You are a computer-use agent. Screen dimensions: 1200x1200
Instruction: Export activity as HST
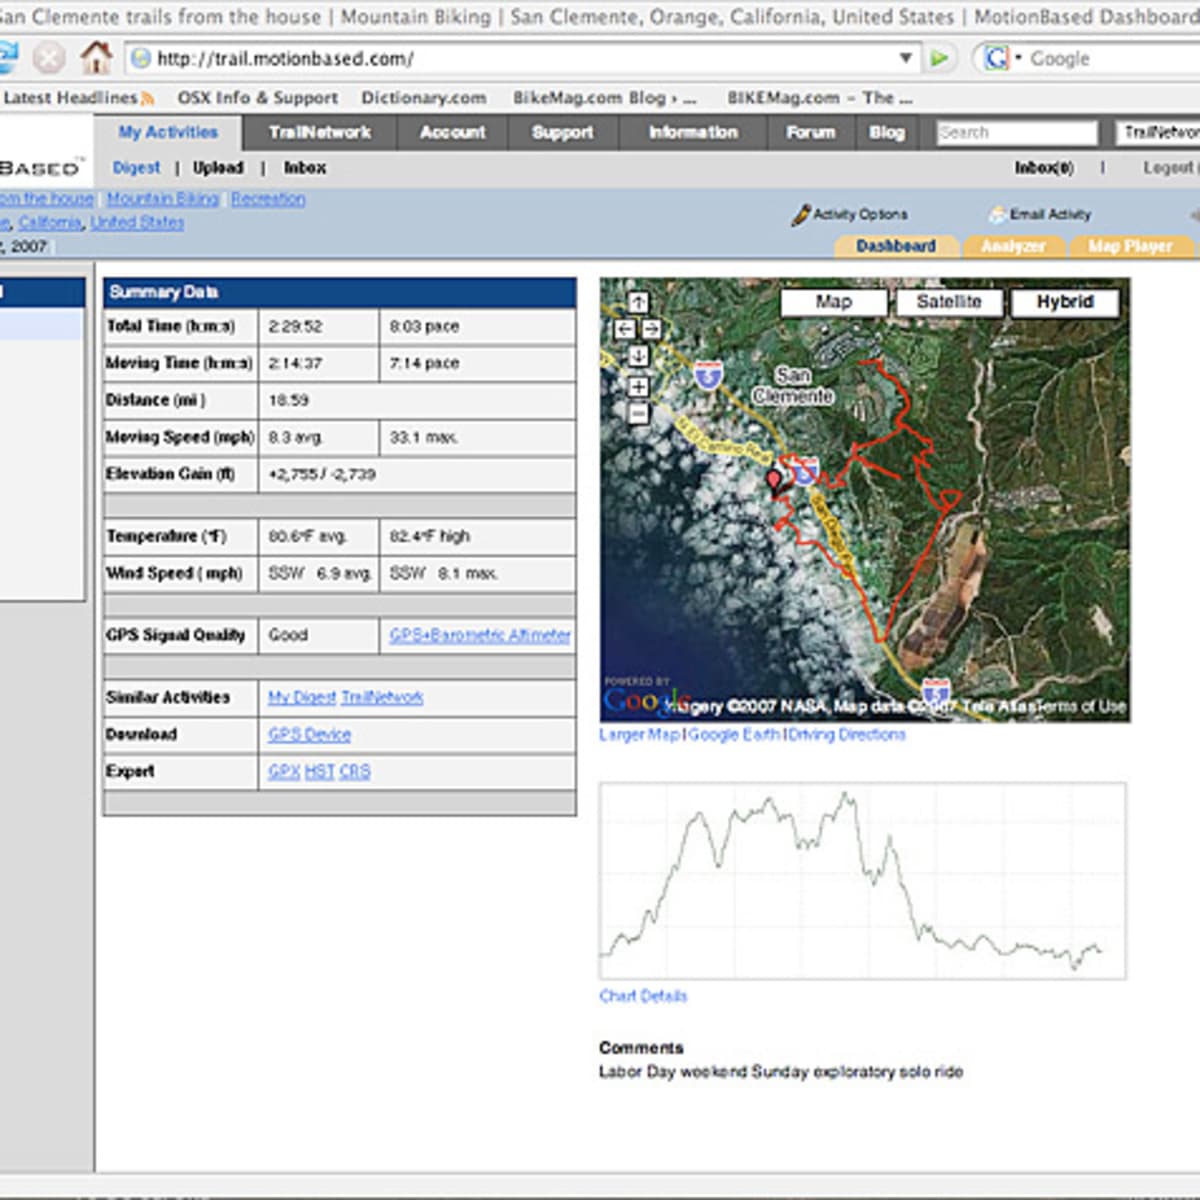pyautogui.click(x=320, y=771)
